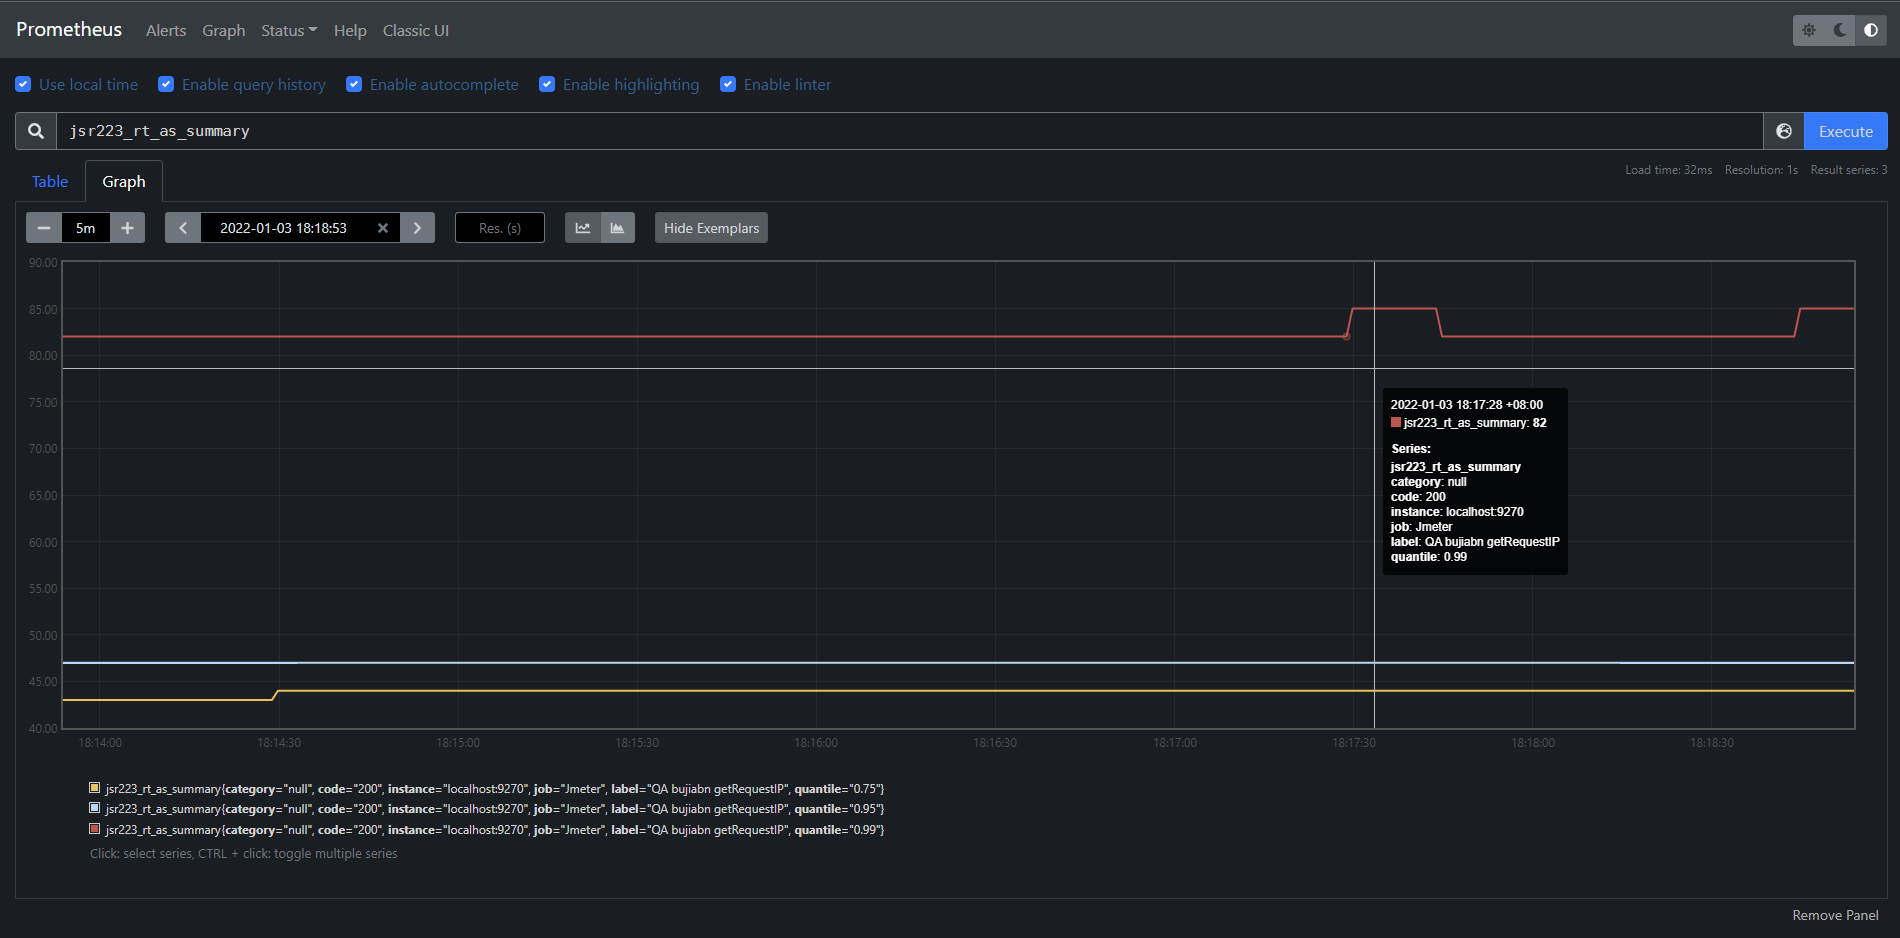The height and width of the screenshot is (938, 1900).
Task: Step back in time with left chevron
Action: (182, 227)
